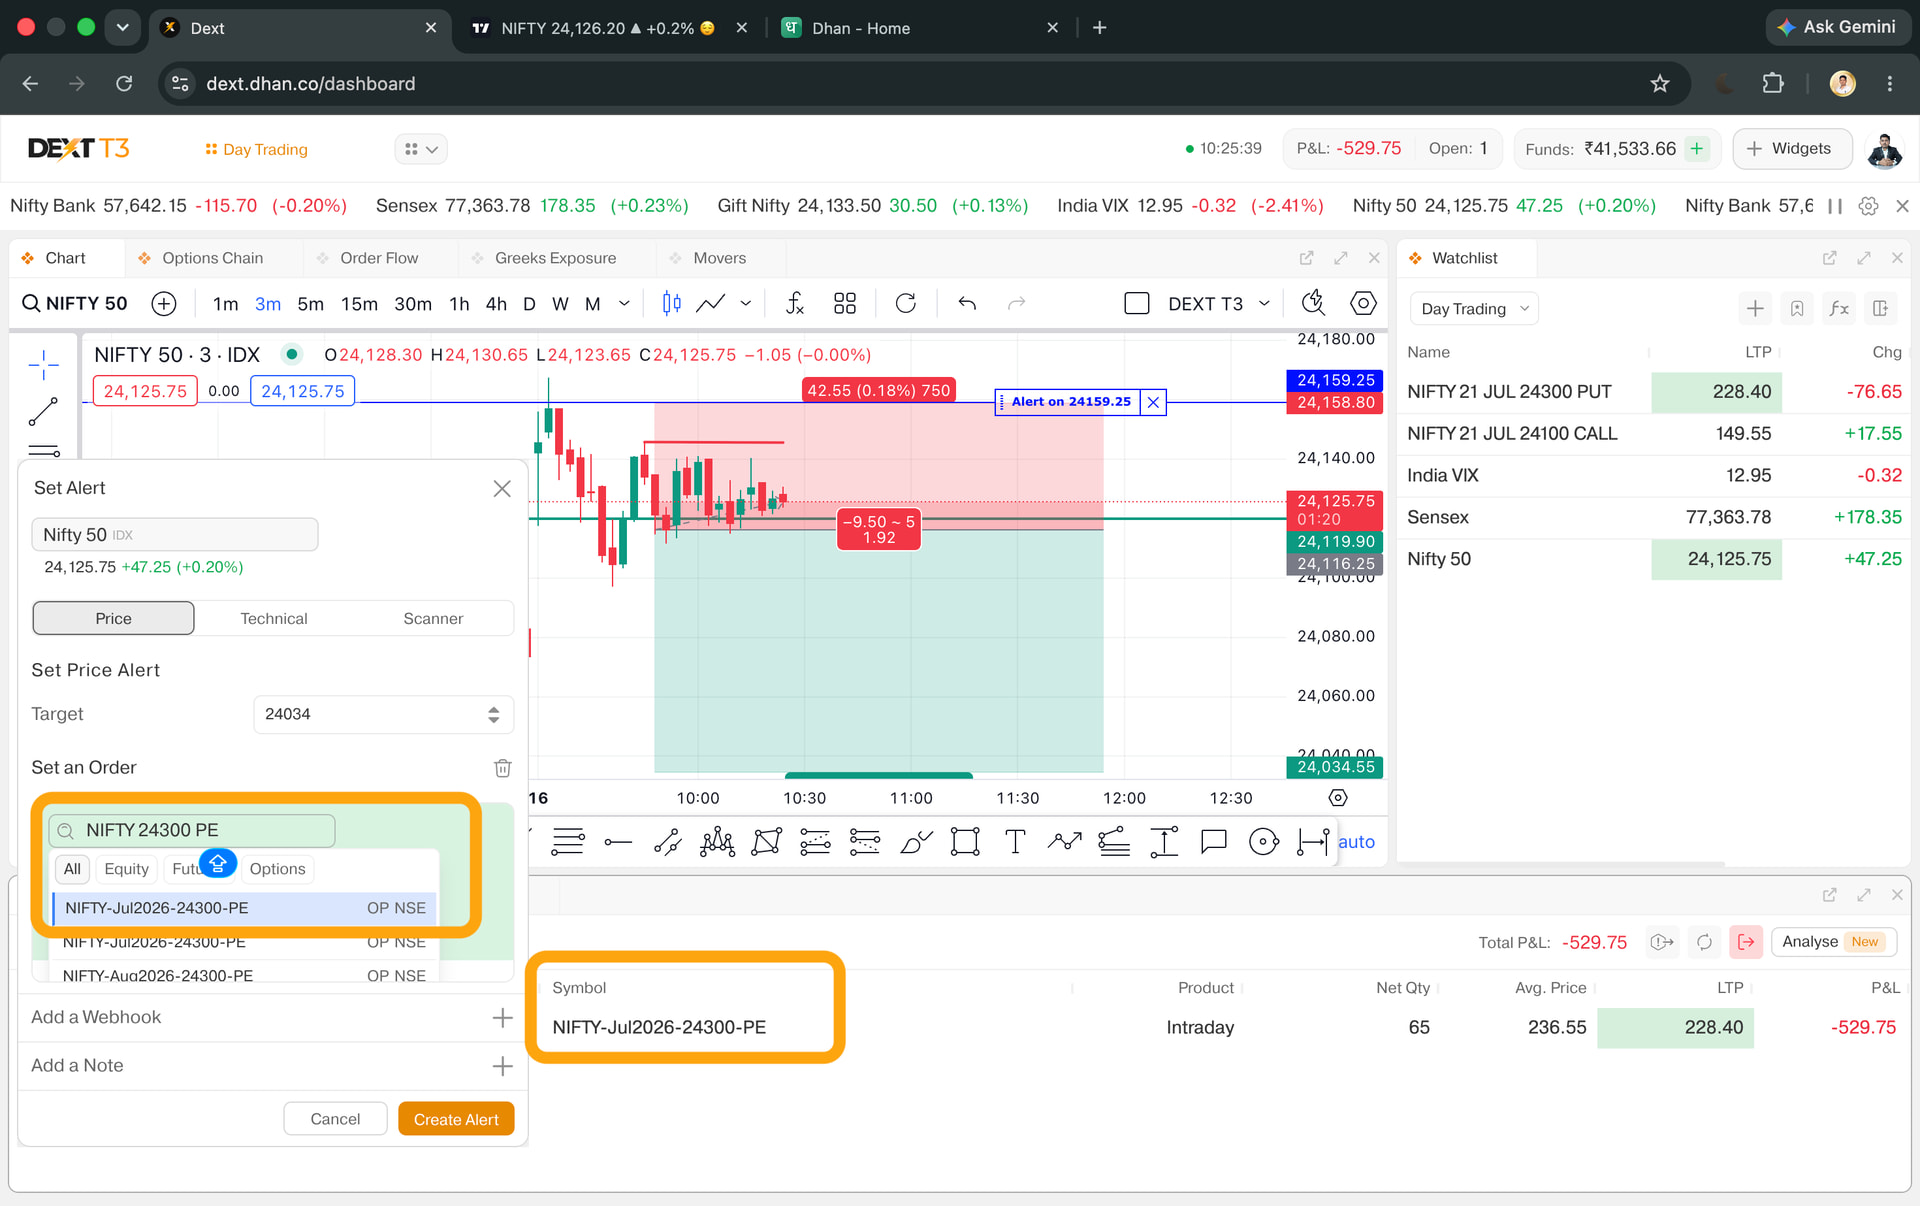Screen dimensions: 1920x1206
Task: Expand line chart style chevron
Action: (x=745, y=304)
